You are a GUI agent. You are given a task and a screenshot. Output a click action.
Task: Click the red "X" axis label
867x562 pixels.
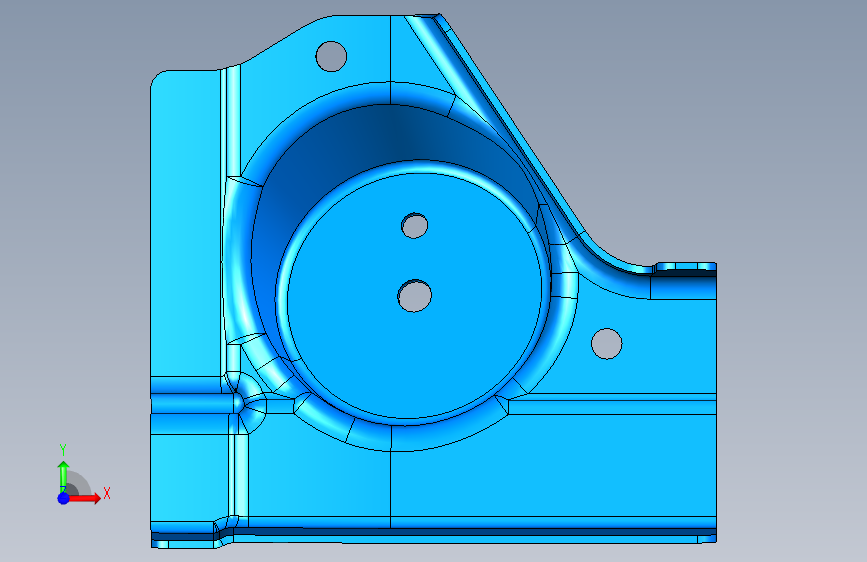pyautogui.click(x=107, y=493)
